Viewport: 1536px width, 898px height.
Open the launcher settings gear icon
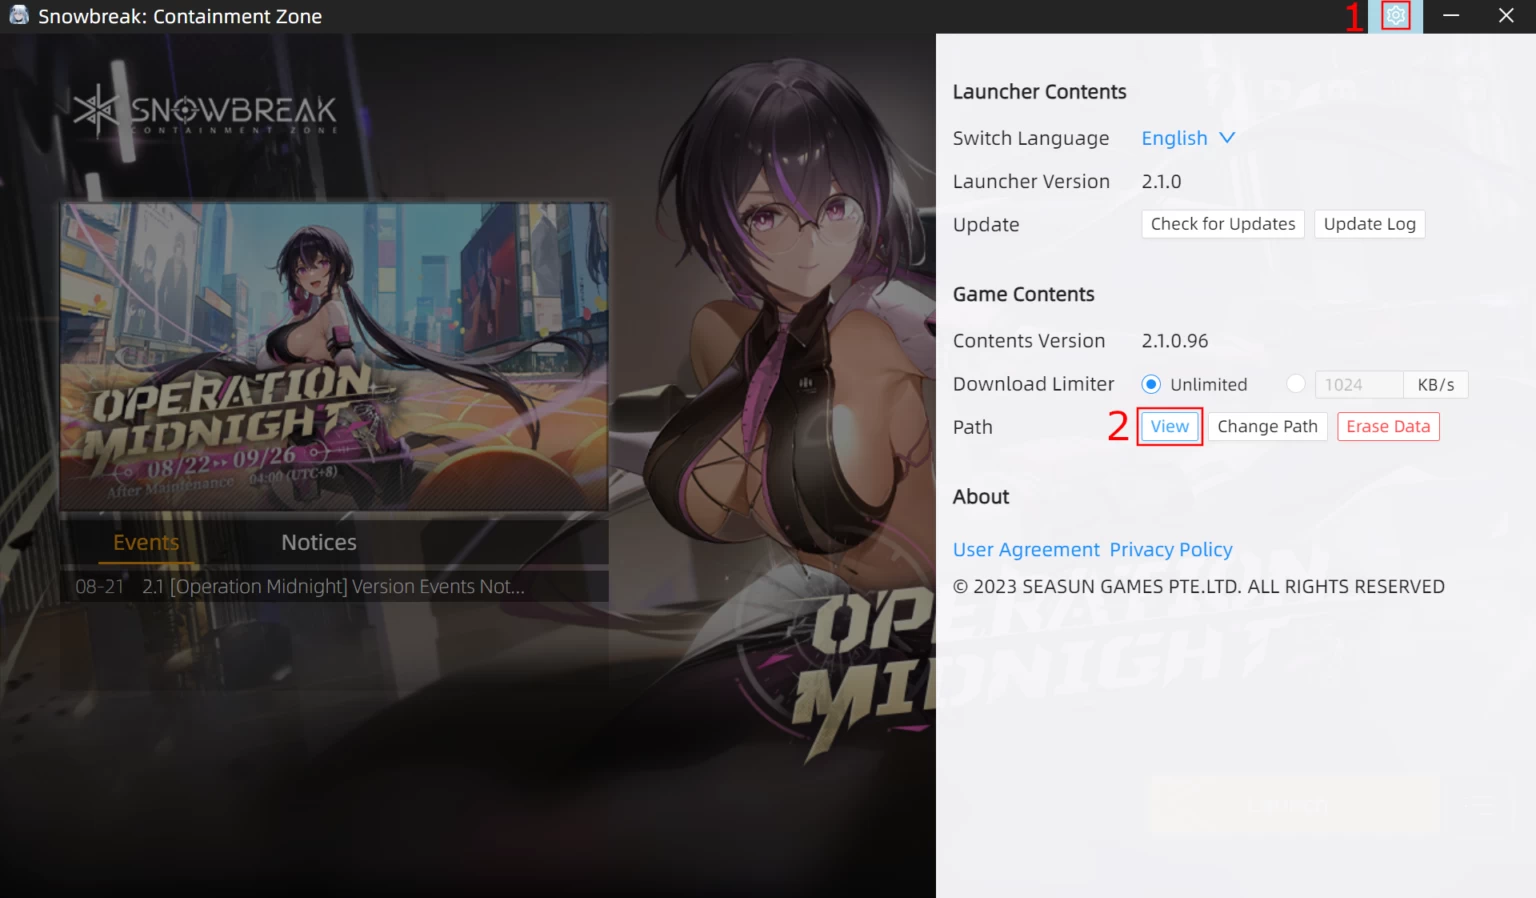[1395, 16]
